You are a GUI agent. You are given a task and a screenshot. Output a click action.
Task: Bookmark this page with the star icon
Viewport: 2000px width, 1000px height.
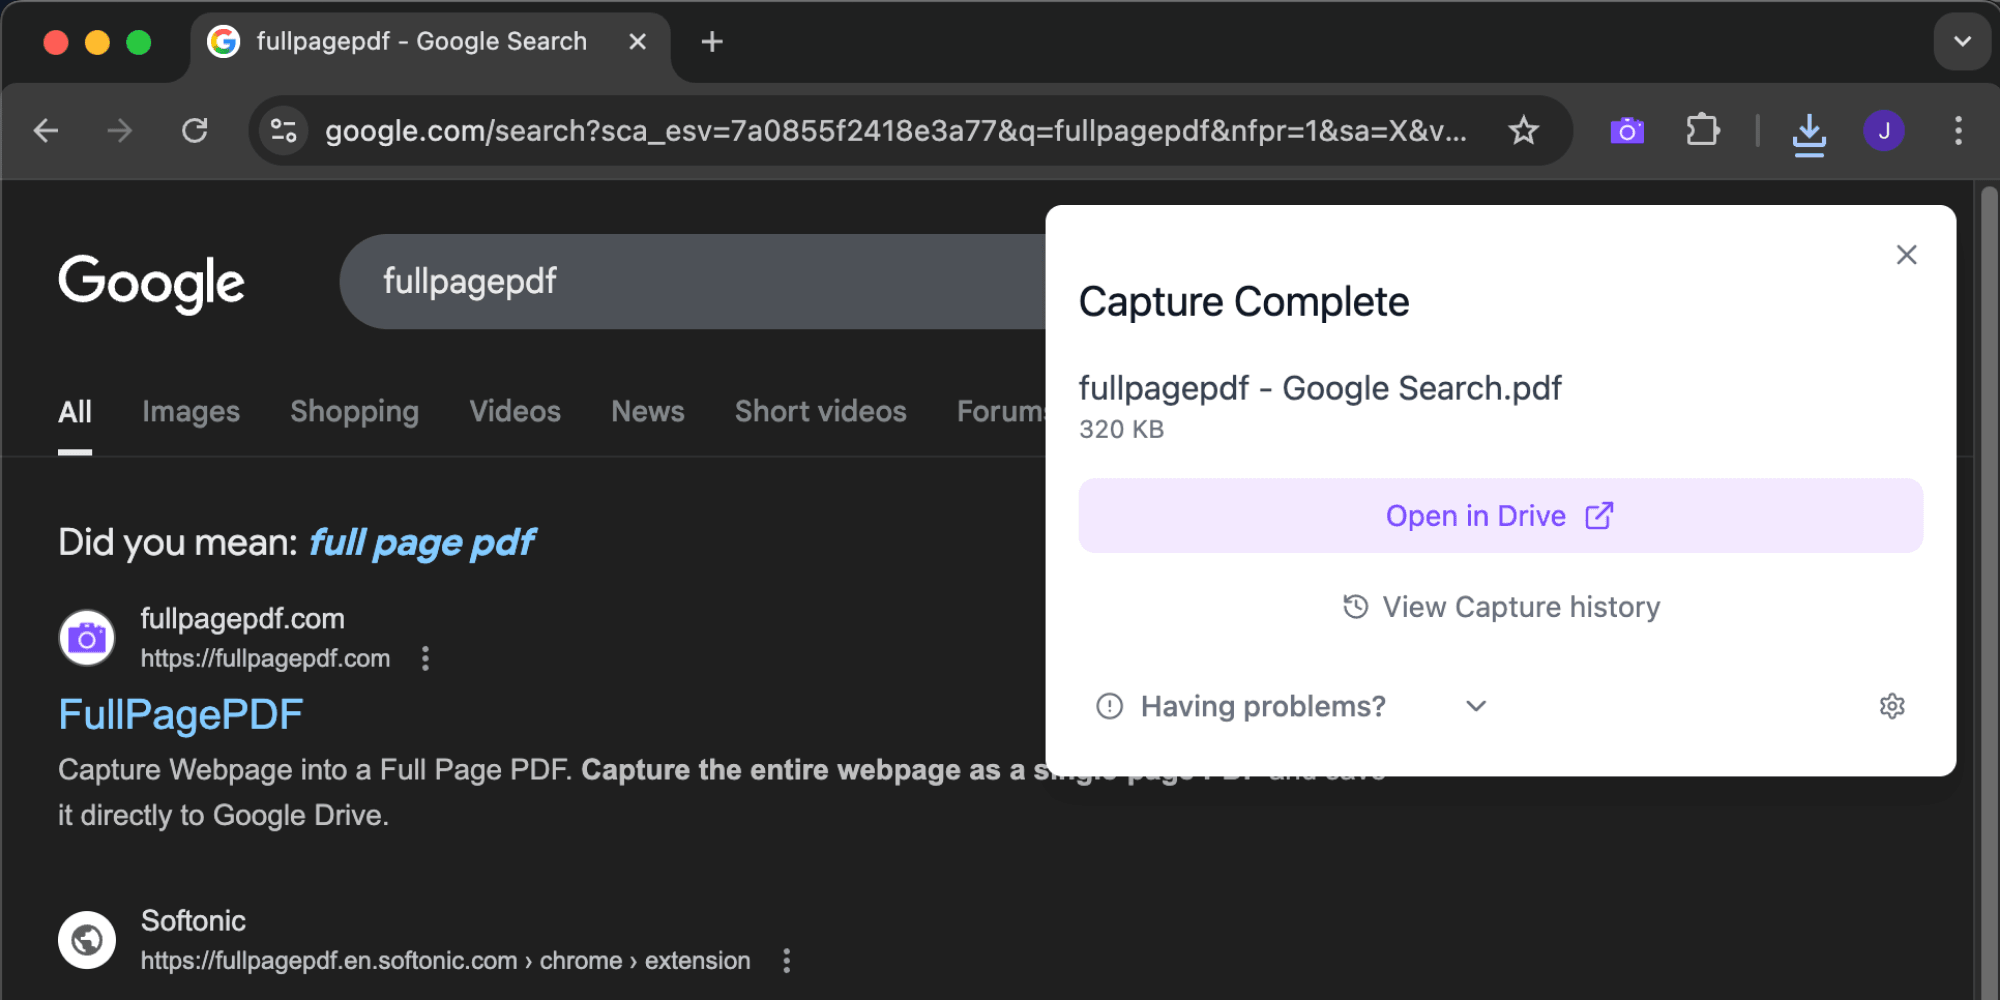[x=1523, y=130]
